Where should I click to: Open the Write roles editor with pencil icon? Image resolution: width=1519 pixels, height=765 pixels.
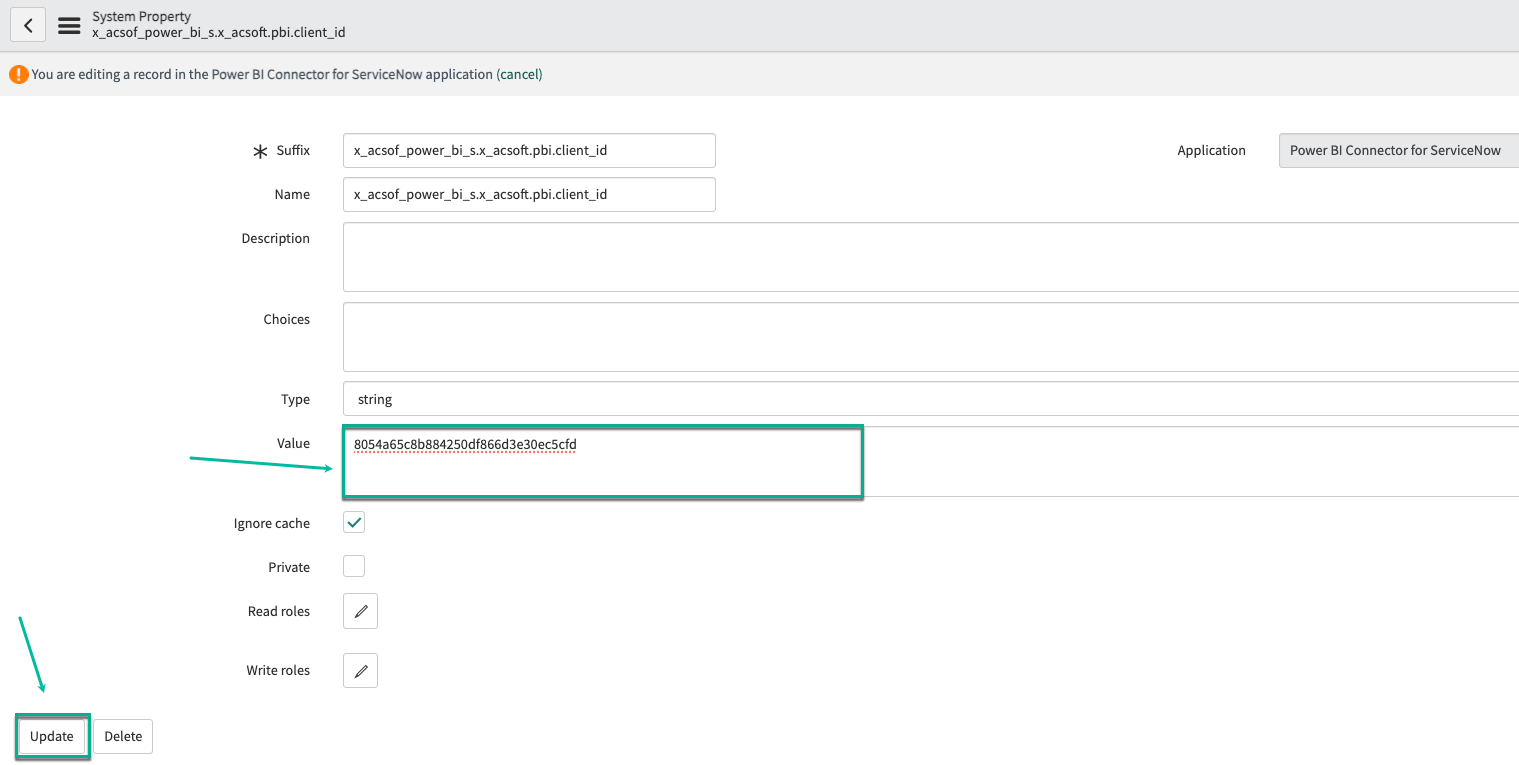359,670
